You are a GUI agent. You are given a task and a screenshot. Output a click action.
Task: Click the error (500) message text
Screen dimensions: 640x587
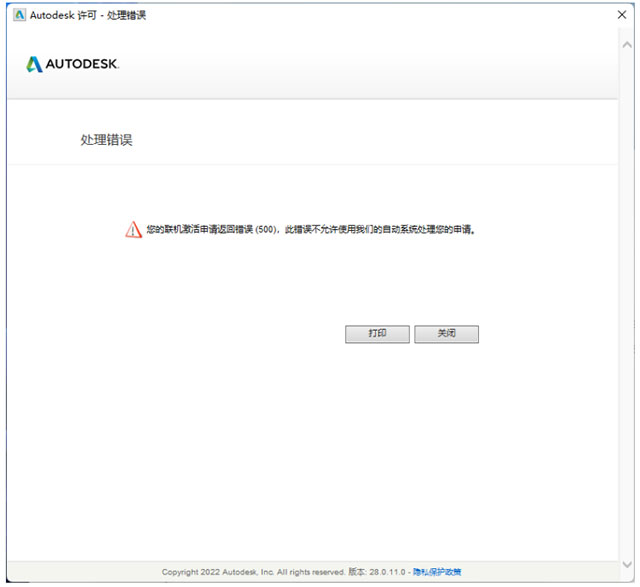pos(311,229)
